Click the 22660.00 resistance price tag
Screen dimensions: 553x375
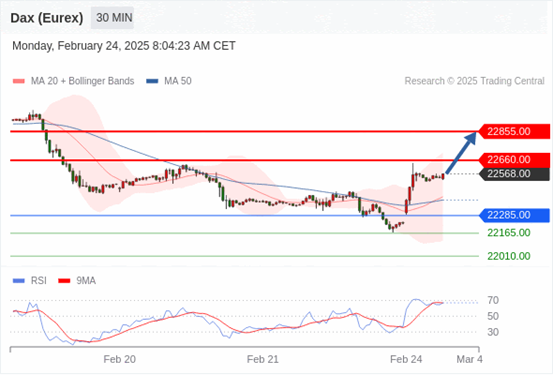pos(514,160)
